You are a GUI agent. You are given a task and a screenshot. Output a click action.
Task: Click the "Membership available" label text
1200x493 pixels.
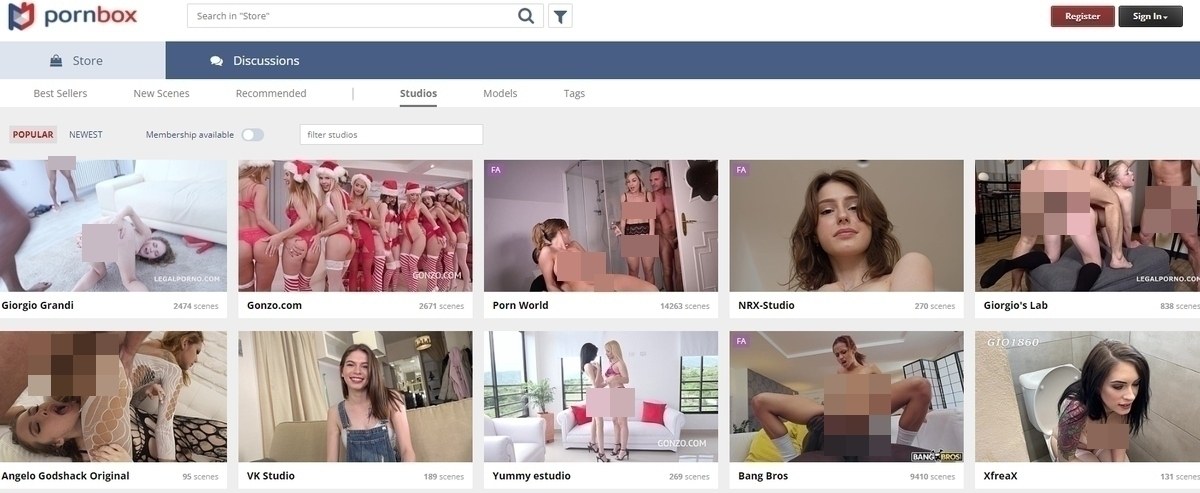click(190, 135)
